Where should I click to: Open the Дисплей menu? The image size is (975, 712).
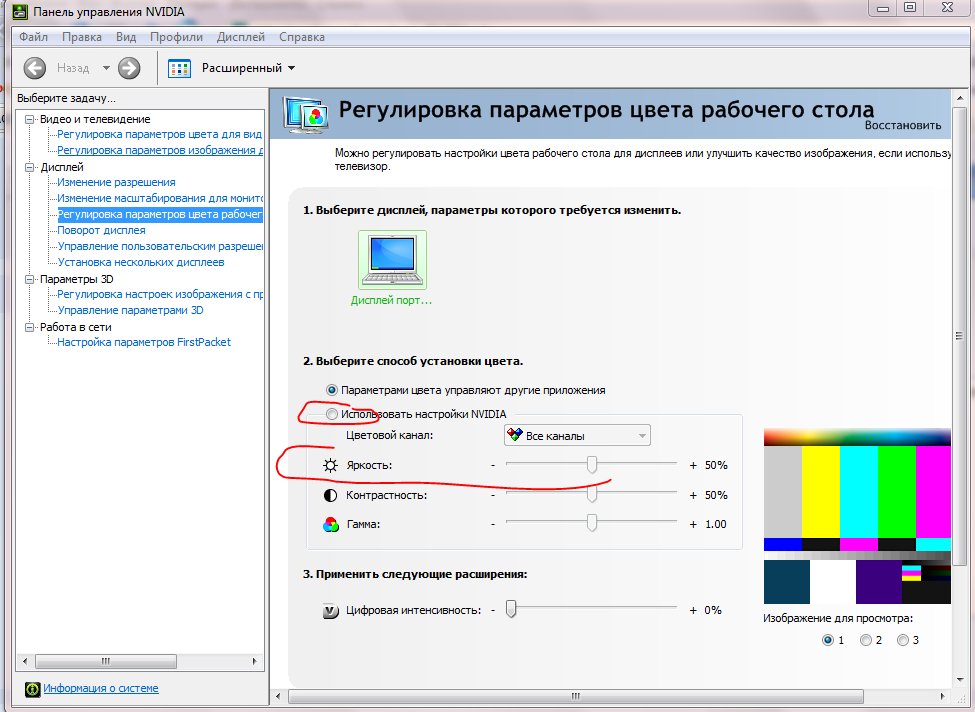(x=241, y=37)
